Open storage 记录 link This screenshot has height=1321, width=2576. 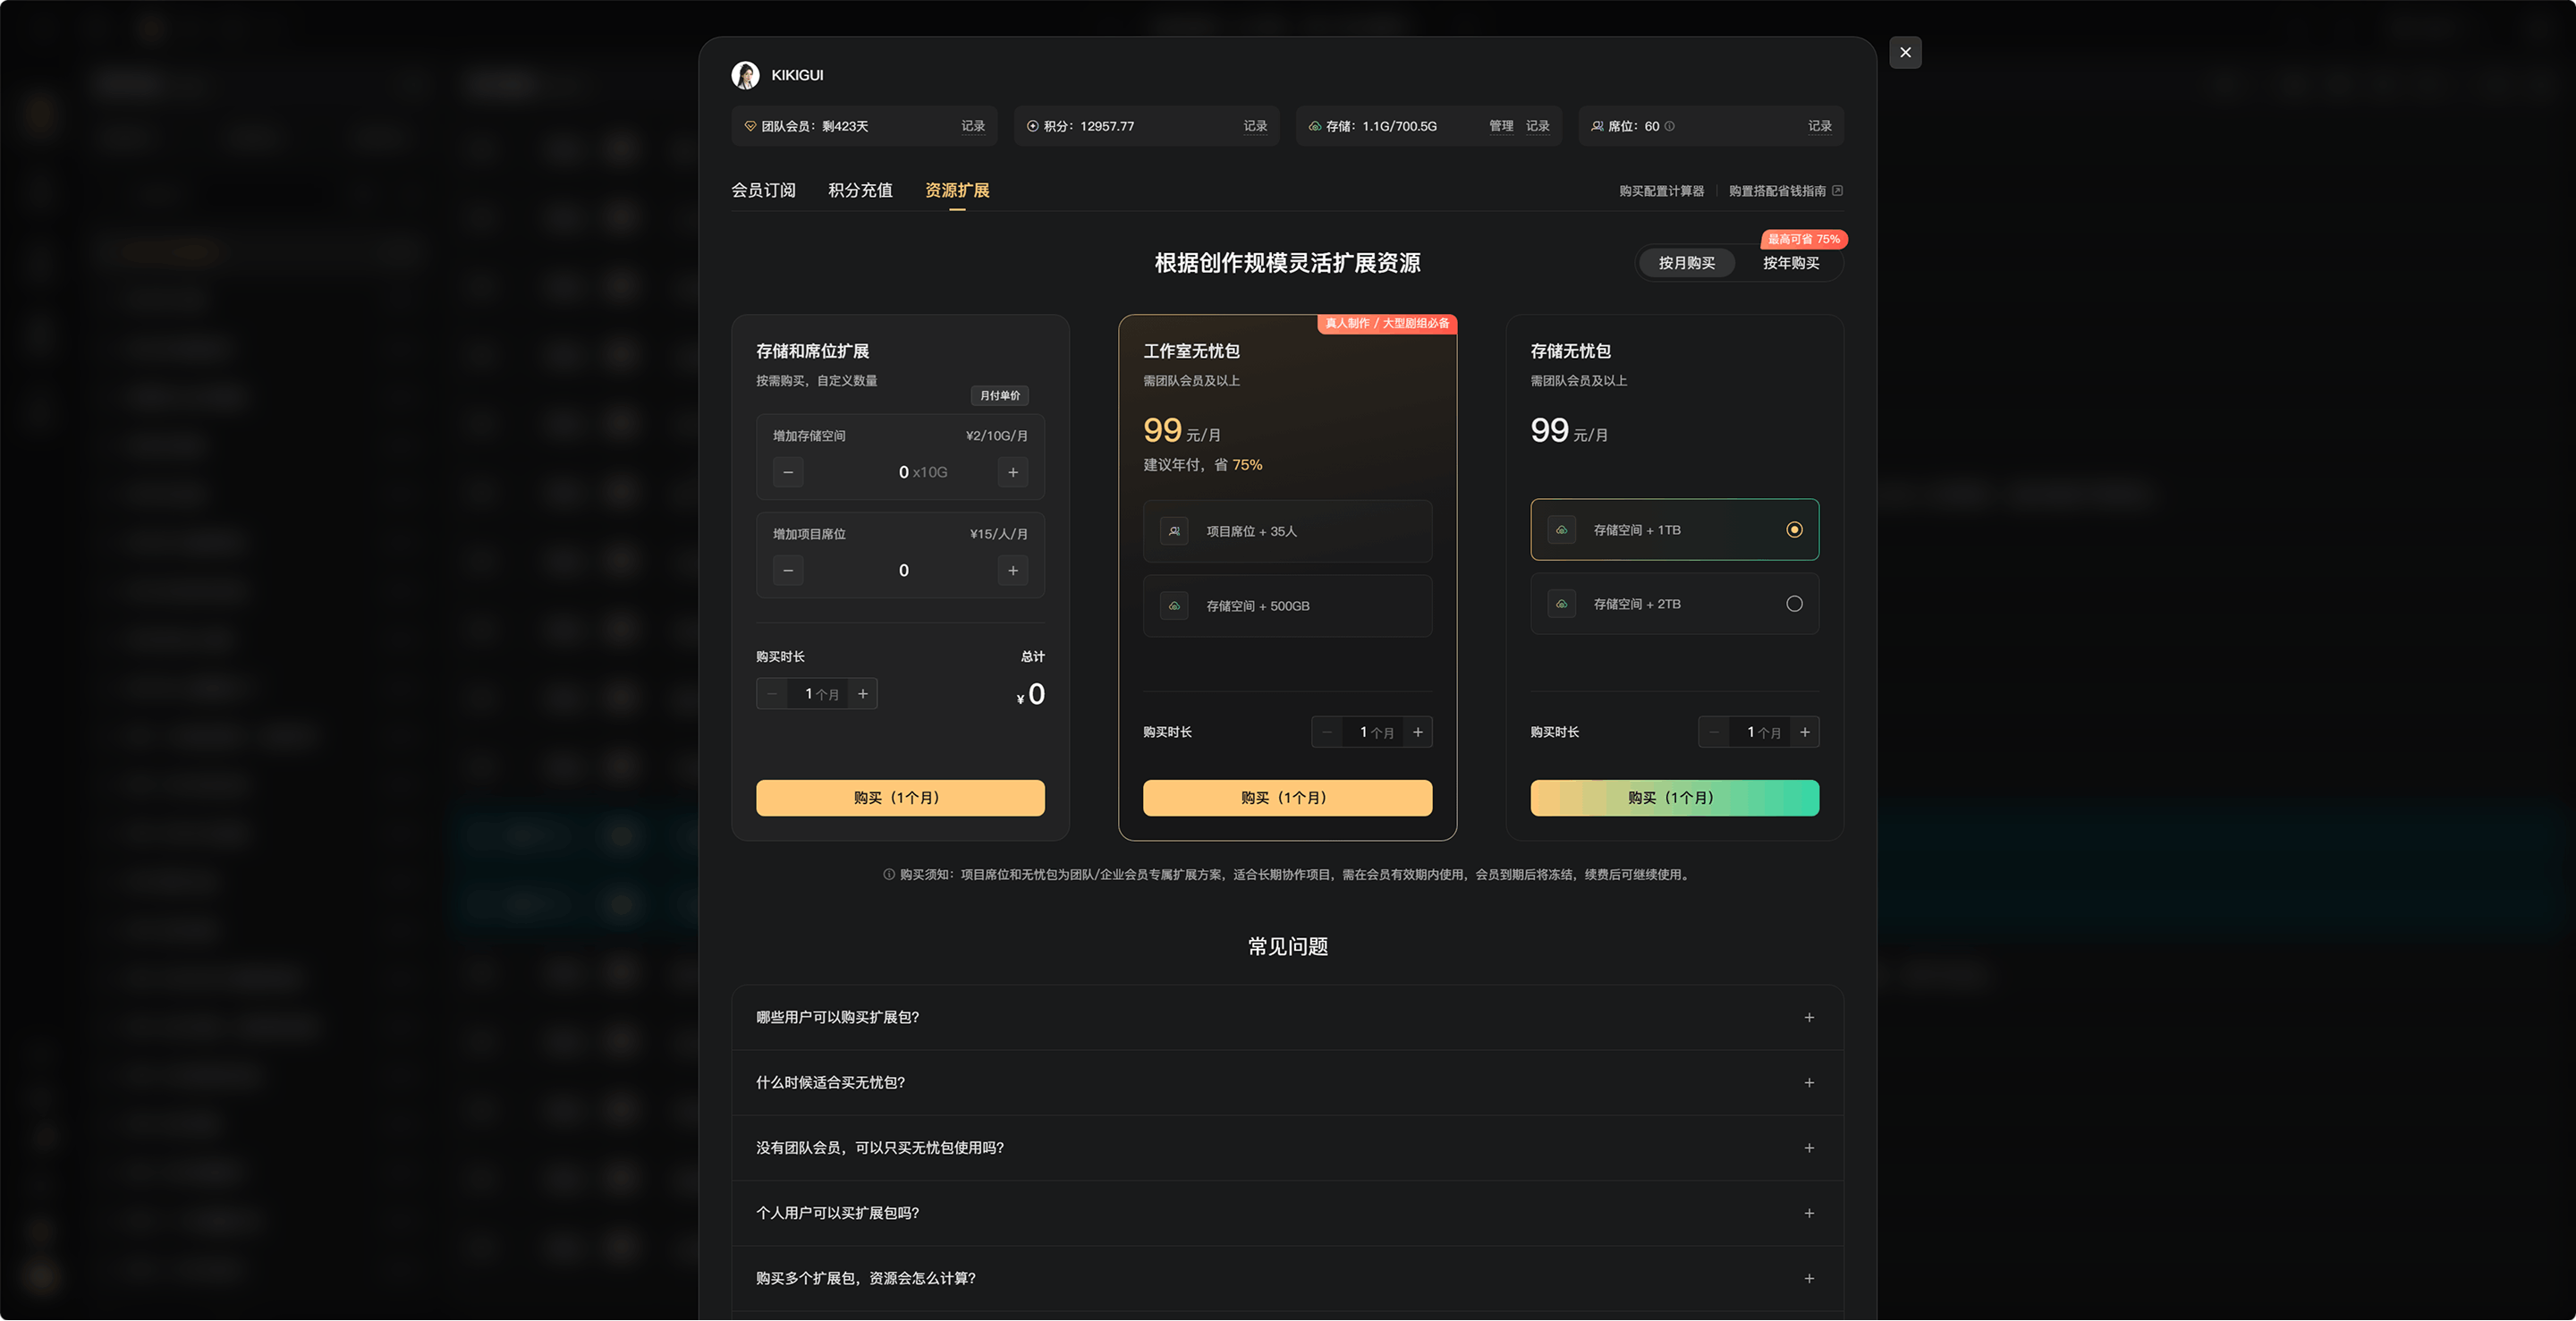point(1537,126)
